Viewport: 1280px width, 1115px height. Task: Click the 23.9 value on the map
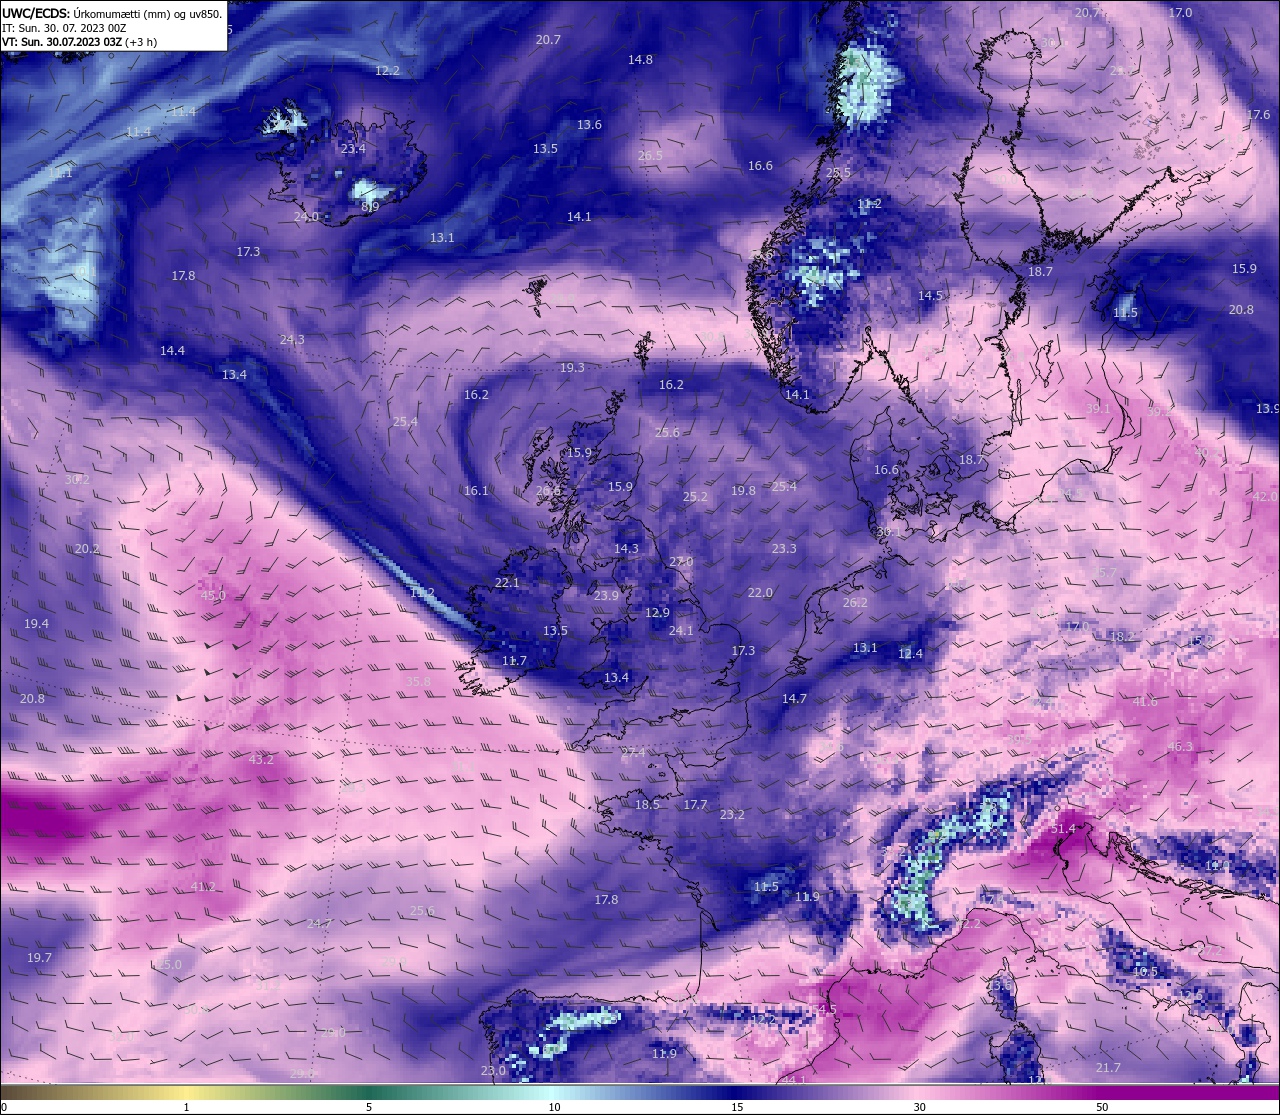(x=606, y=596)
